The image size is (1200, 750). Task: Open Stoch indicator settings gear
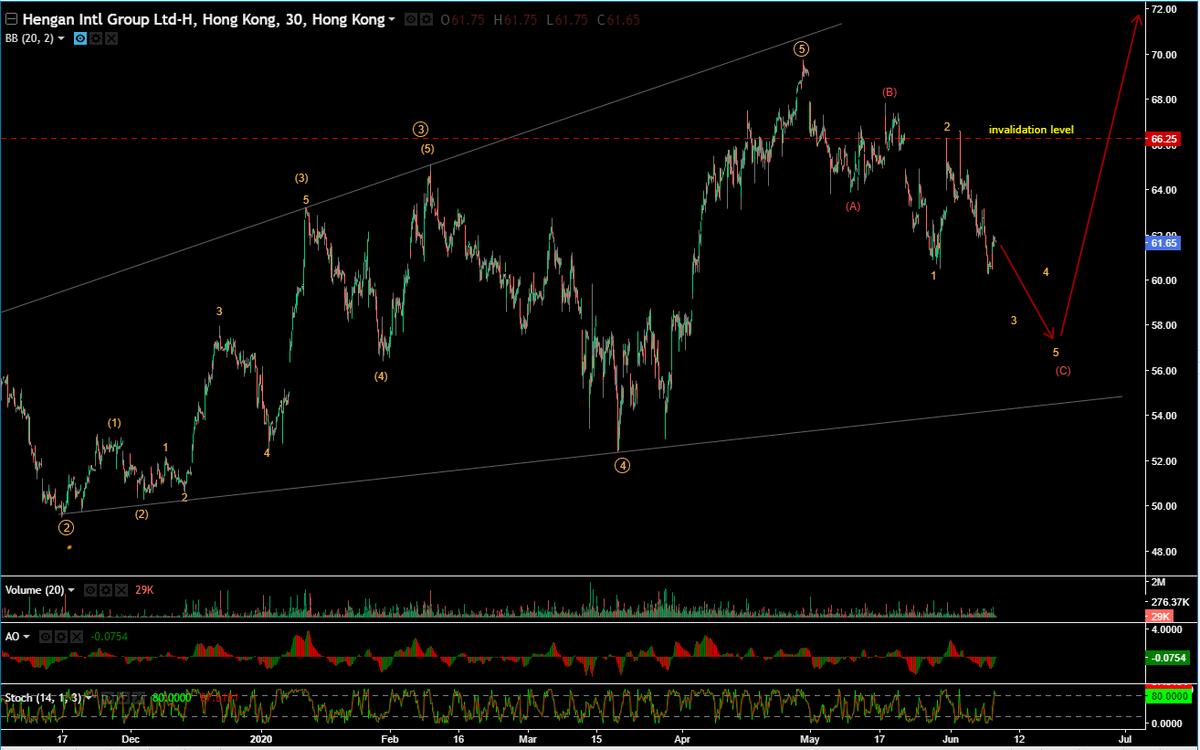click(x=124, y=696)
